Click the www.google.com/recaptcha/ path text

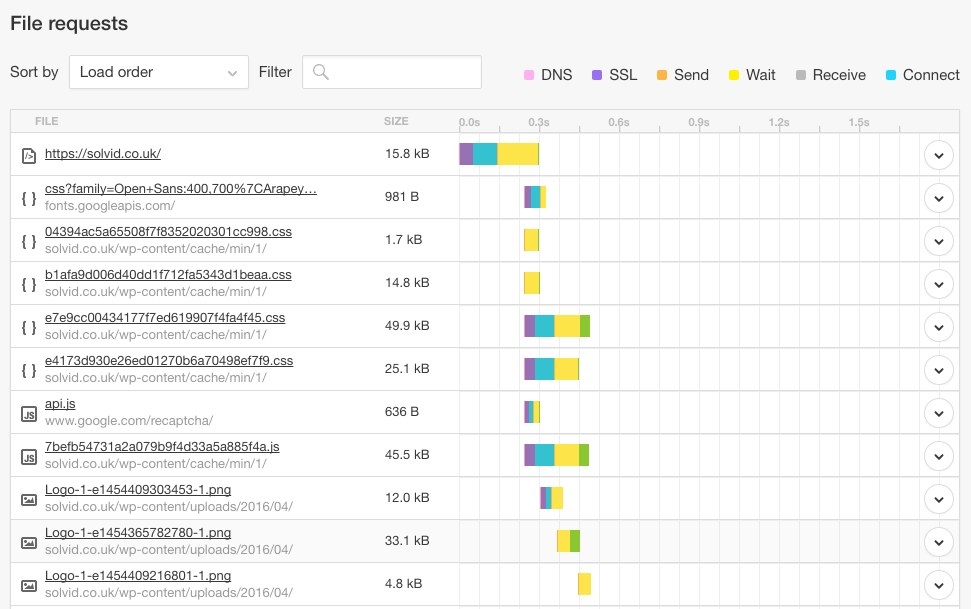(x=129, y=421)
